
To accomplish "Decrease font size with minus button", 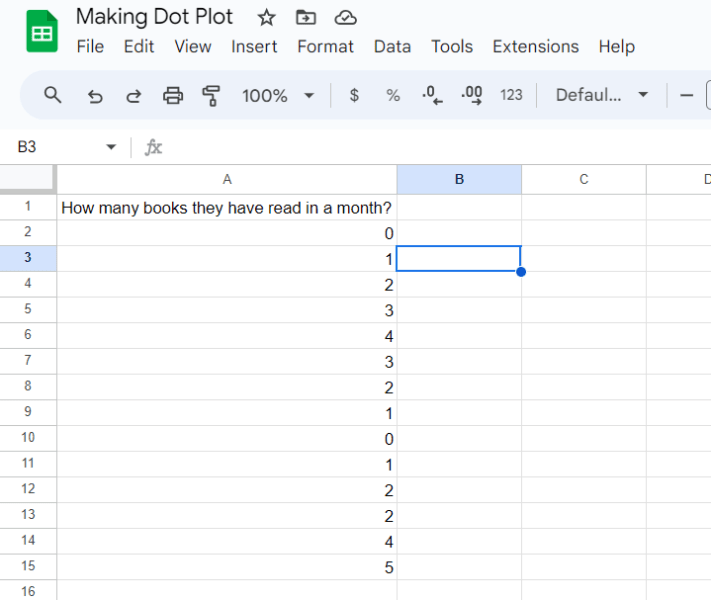I will coord(686,95).
